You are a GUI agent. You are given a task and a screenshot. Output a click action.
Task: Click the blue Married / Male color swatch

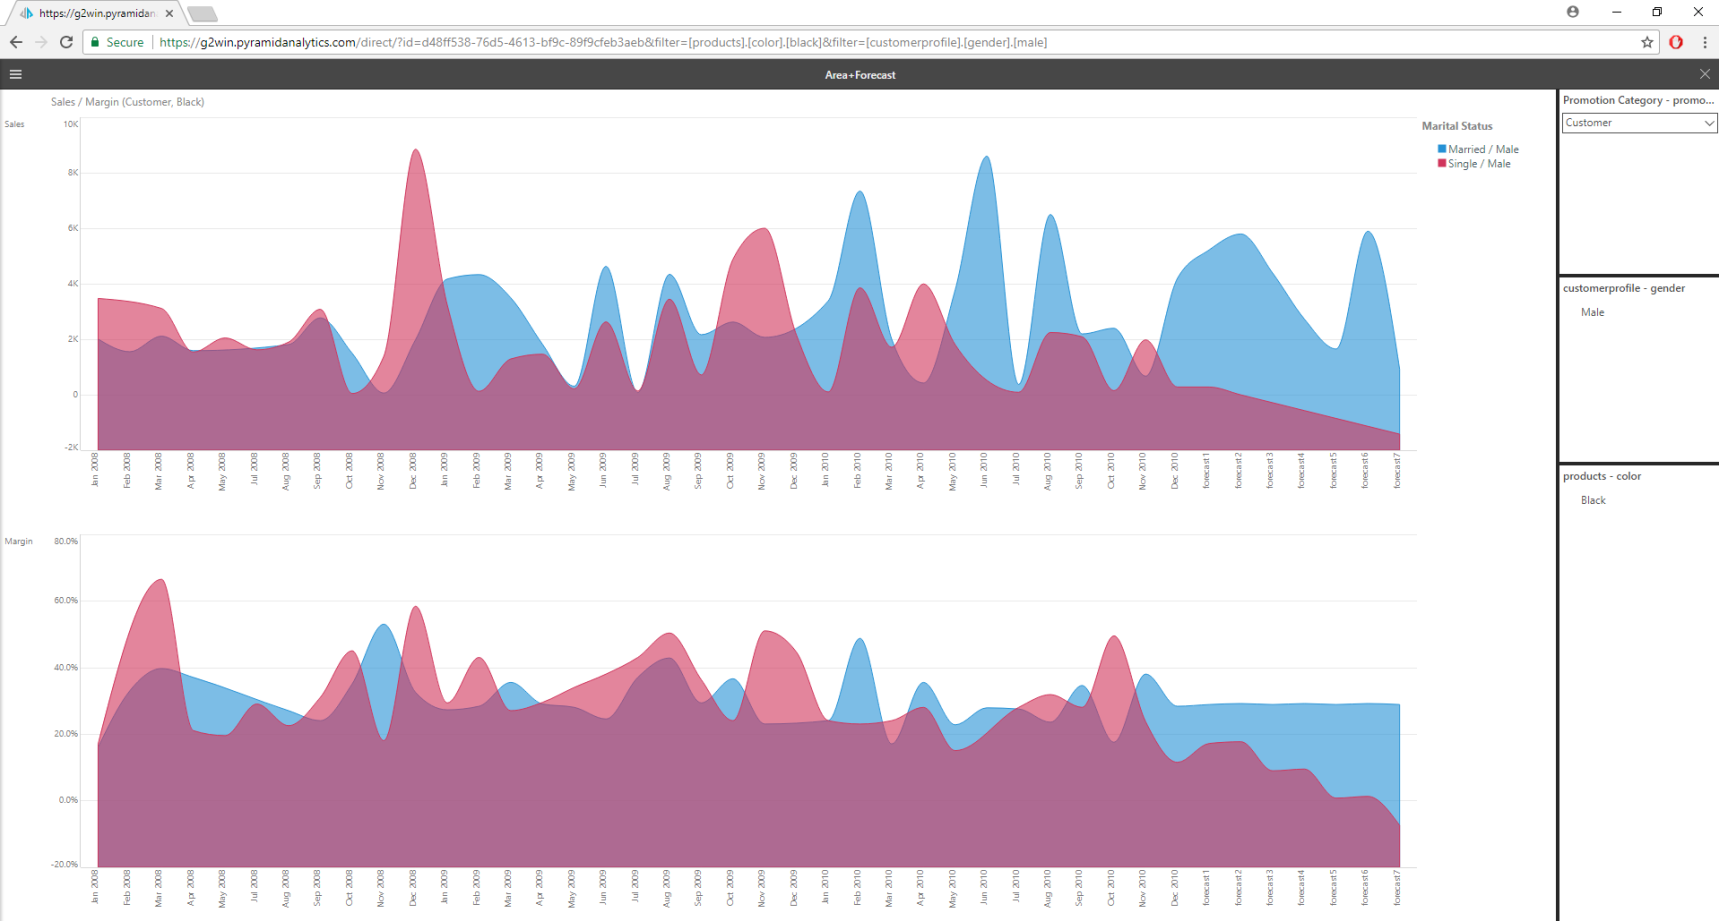click(x=1441, y=149)
